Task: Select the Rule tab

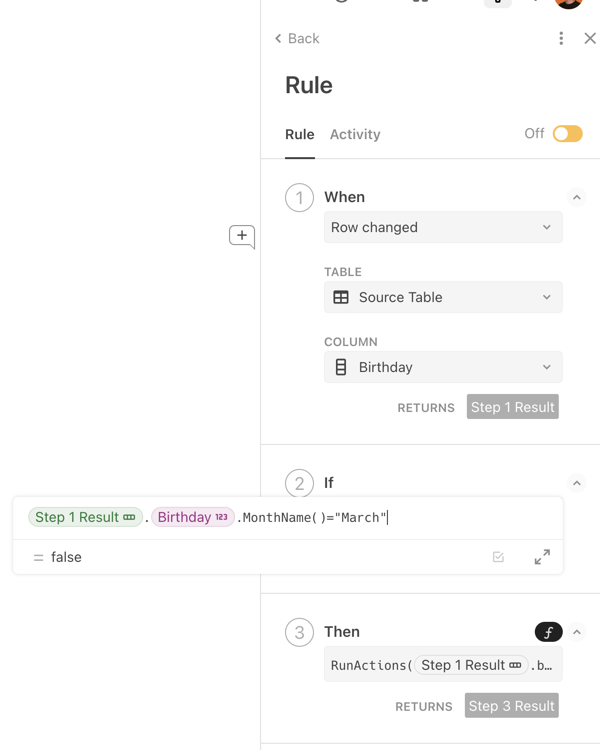Action: pyautogui.click(x=299, y=134)
